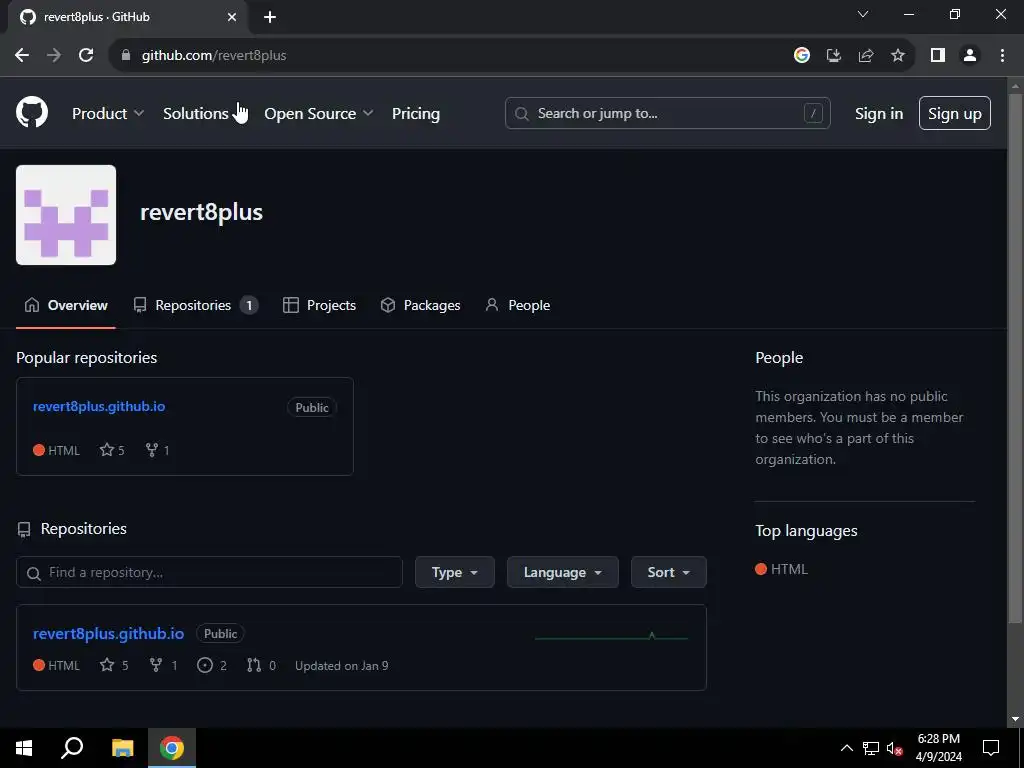Open the notifications action center
The image size is (1024, 768).
tap(991, 748)
